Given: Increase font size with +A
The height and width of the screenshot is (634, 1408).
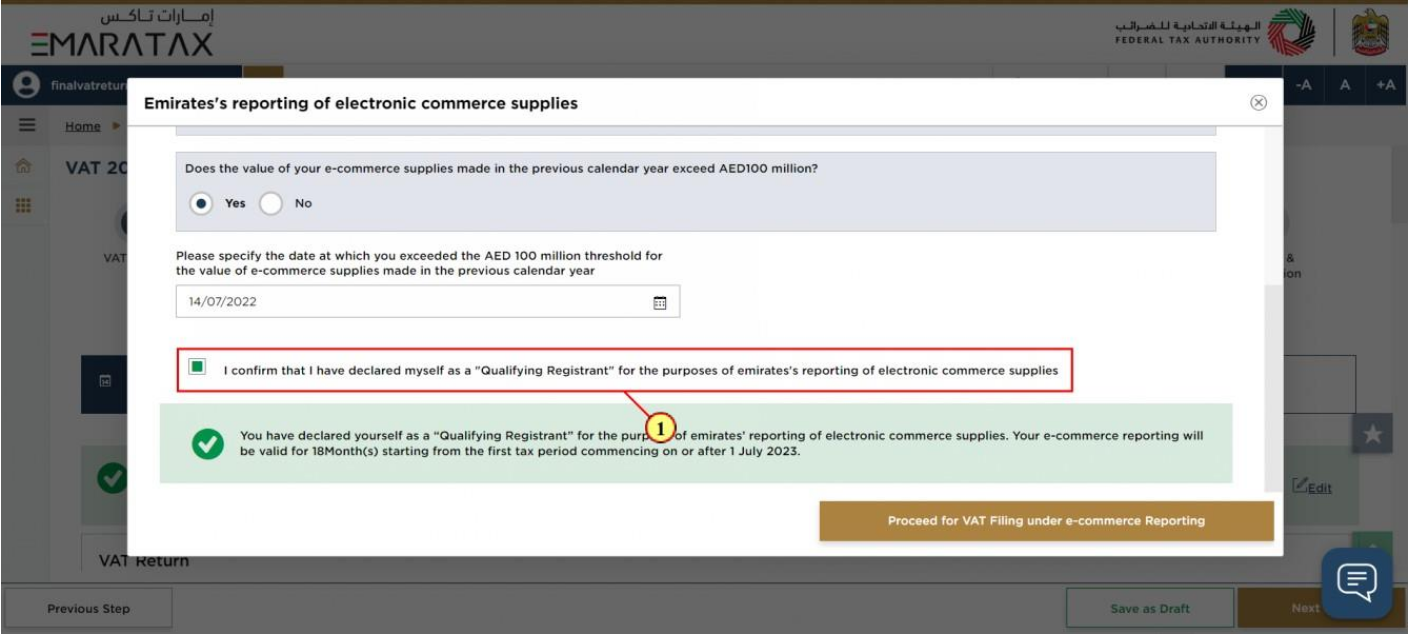Looking at the screenshot, I should tap(1385, 86).
